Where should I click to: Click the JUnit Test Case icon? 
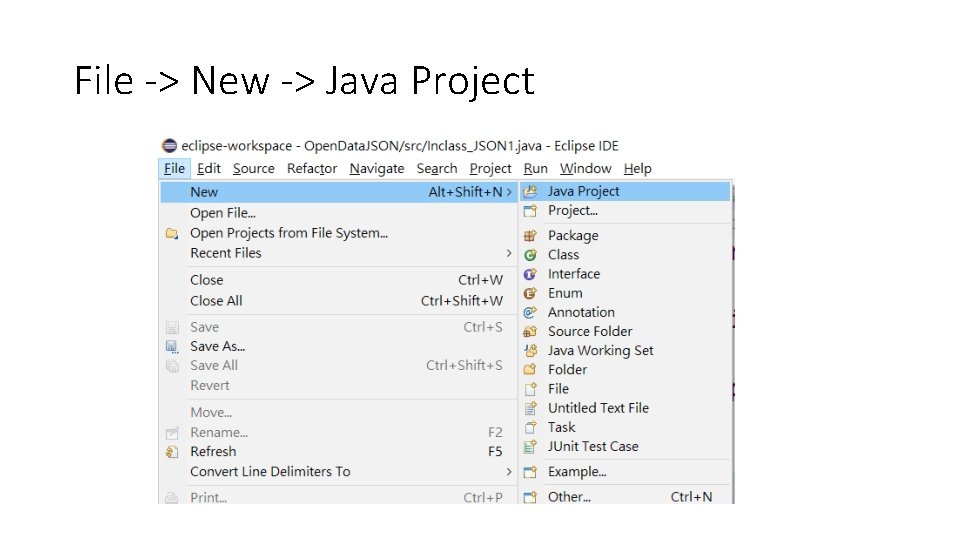click(530, 447)
